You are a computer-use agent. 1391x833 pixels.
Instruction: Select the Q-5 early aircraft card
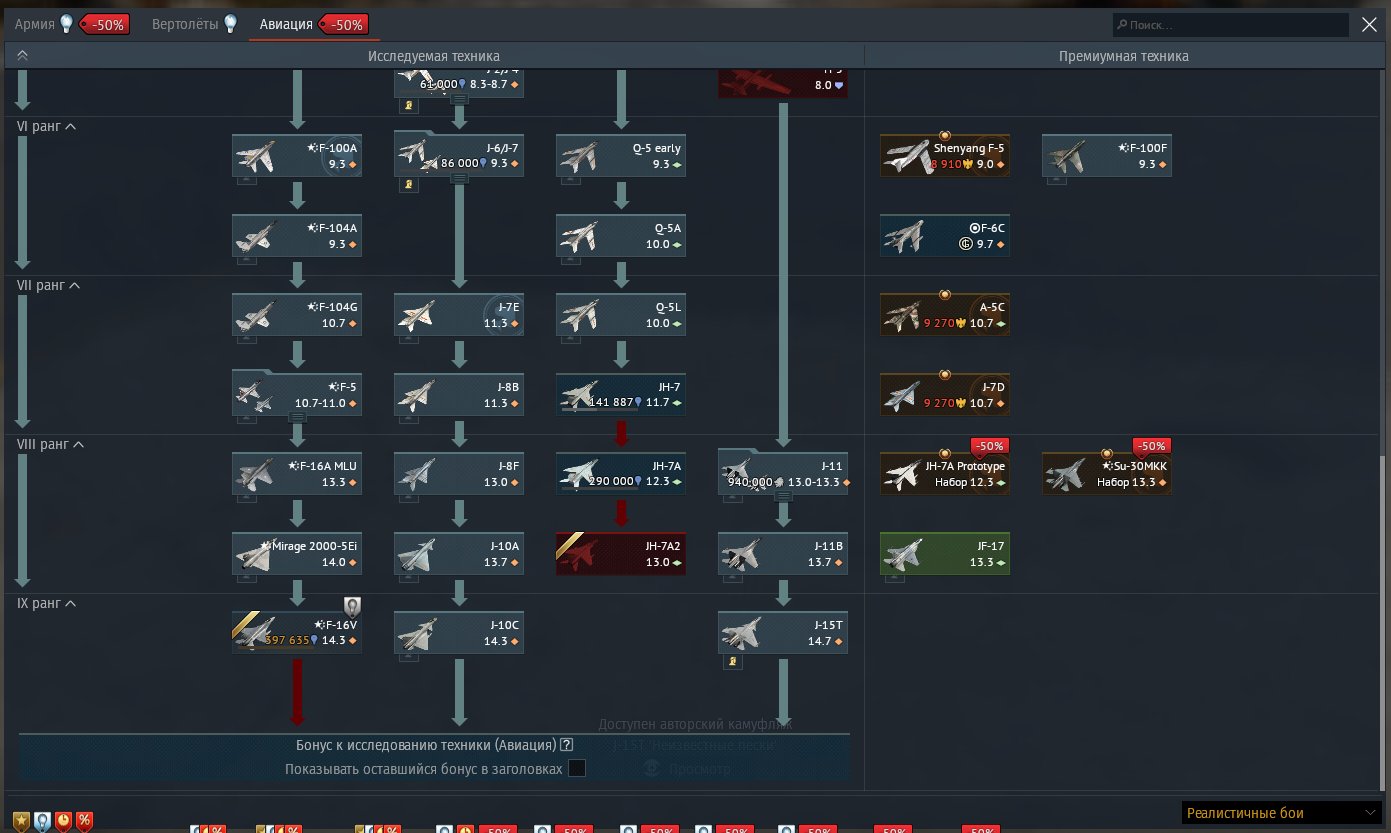[621, 155]
